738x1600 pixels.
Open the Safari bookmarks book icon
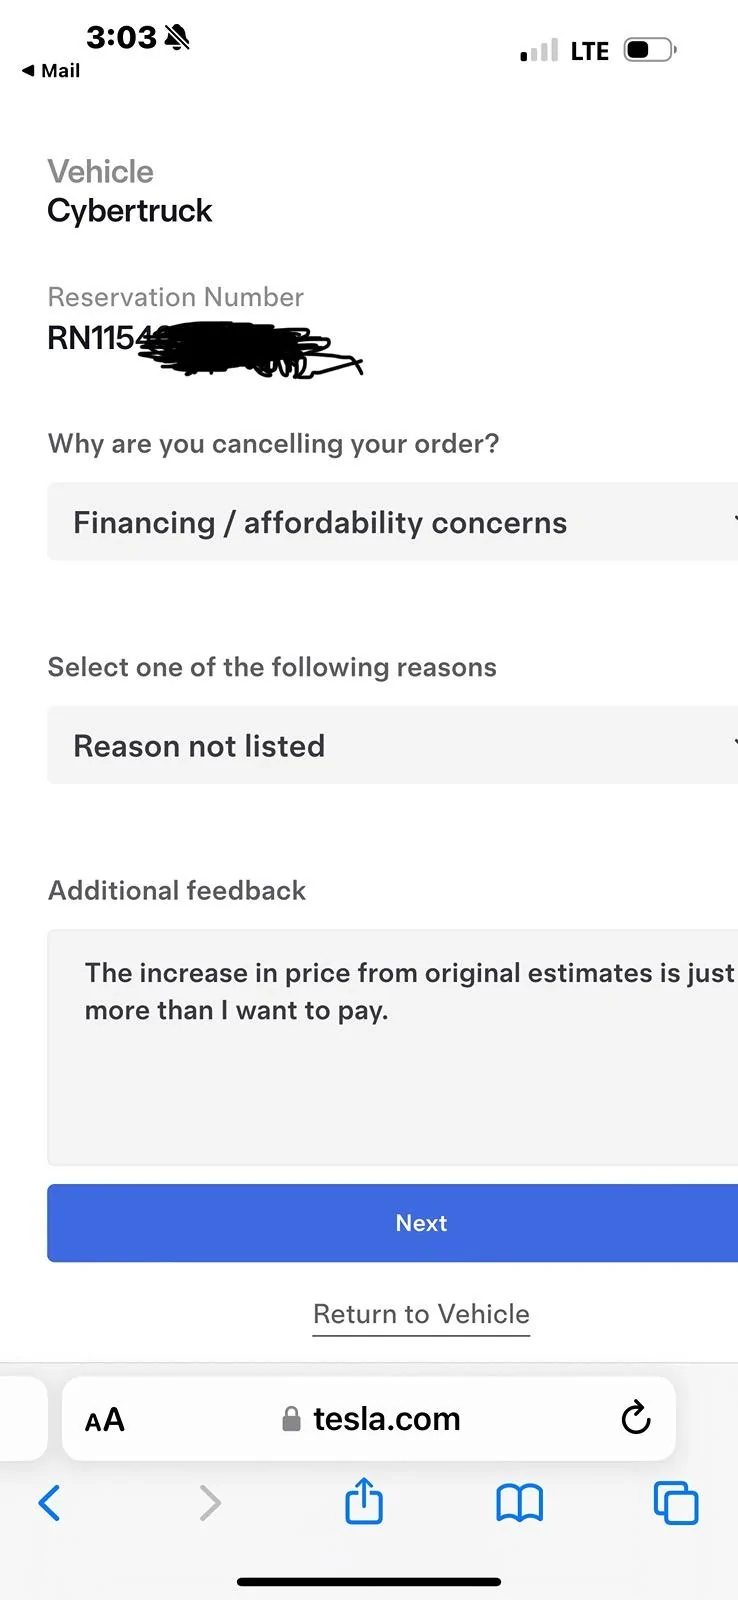tap(519, 1503)
